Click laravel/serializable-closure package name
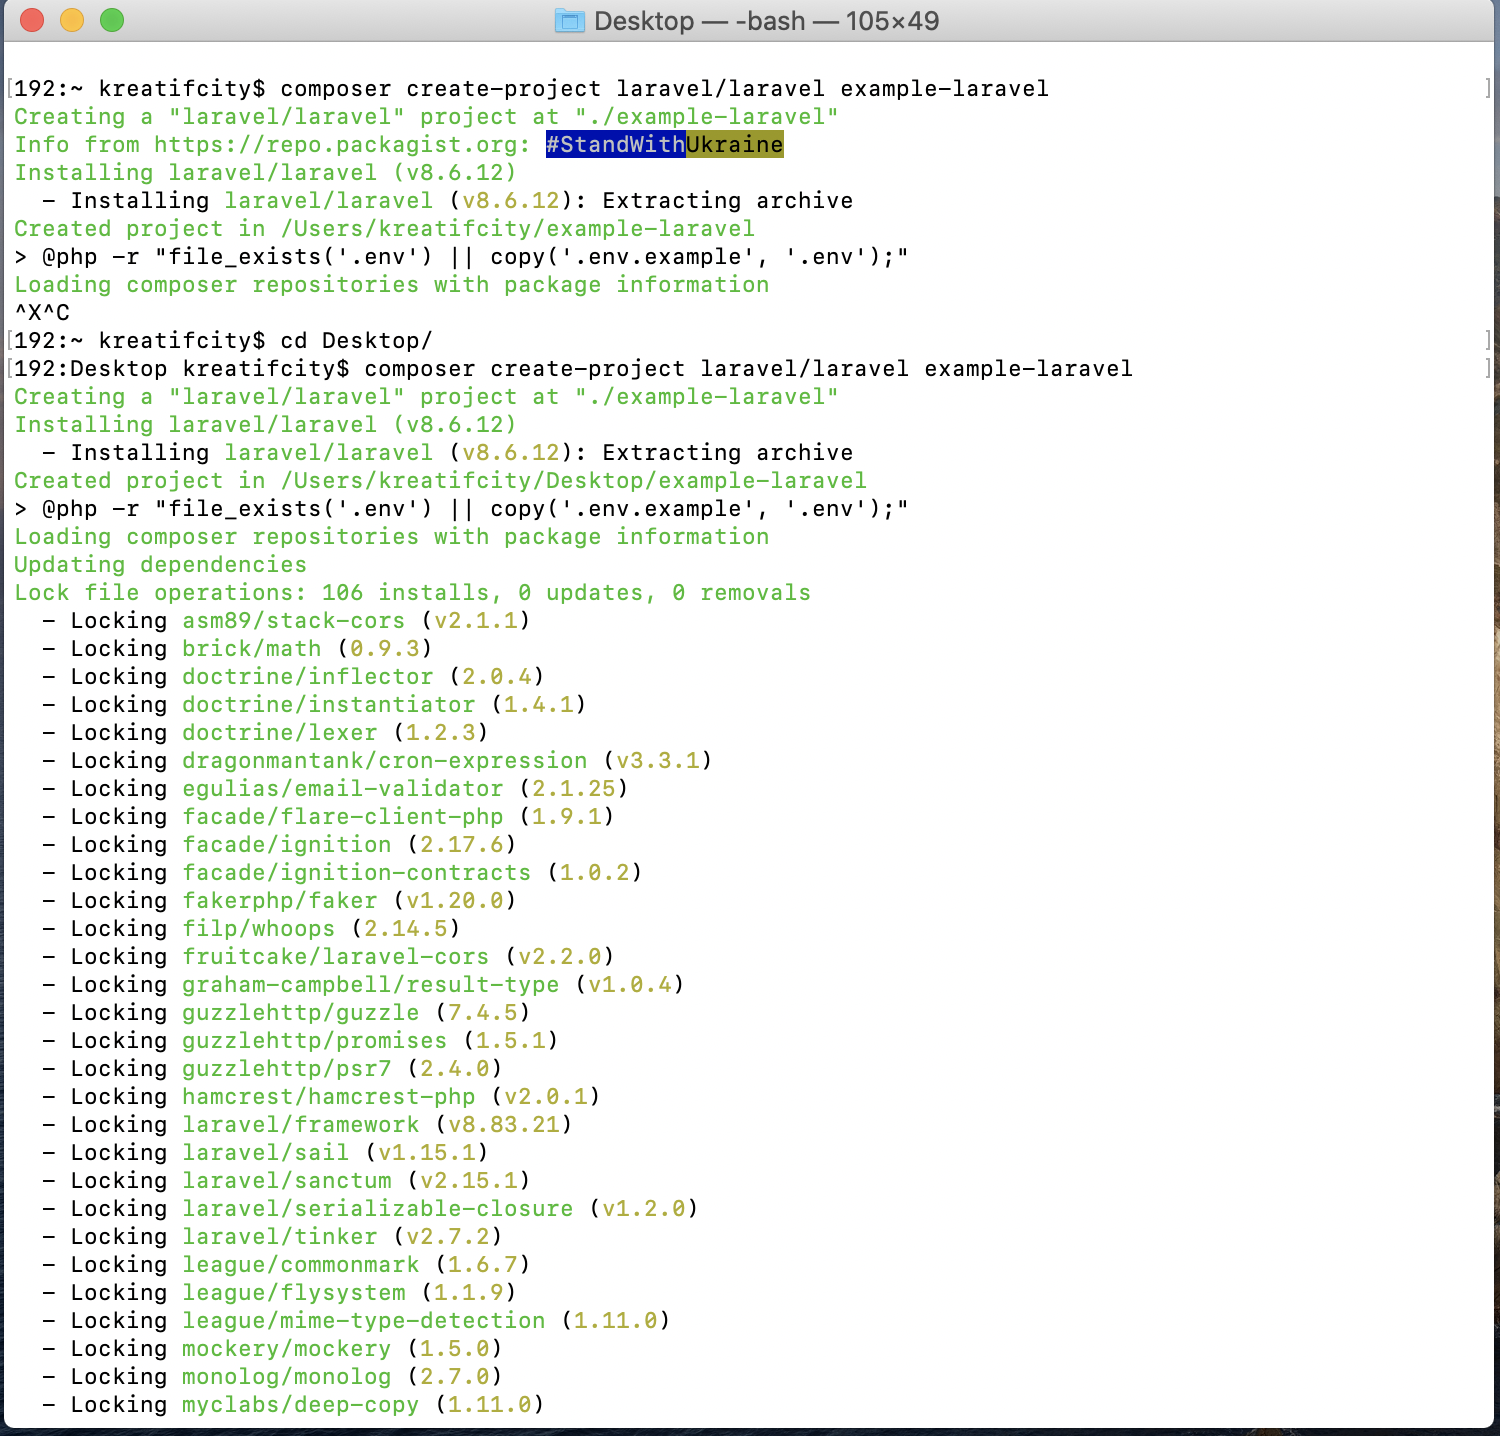 [377, 1209]
